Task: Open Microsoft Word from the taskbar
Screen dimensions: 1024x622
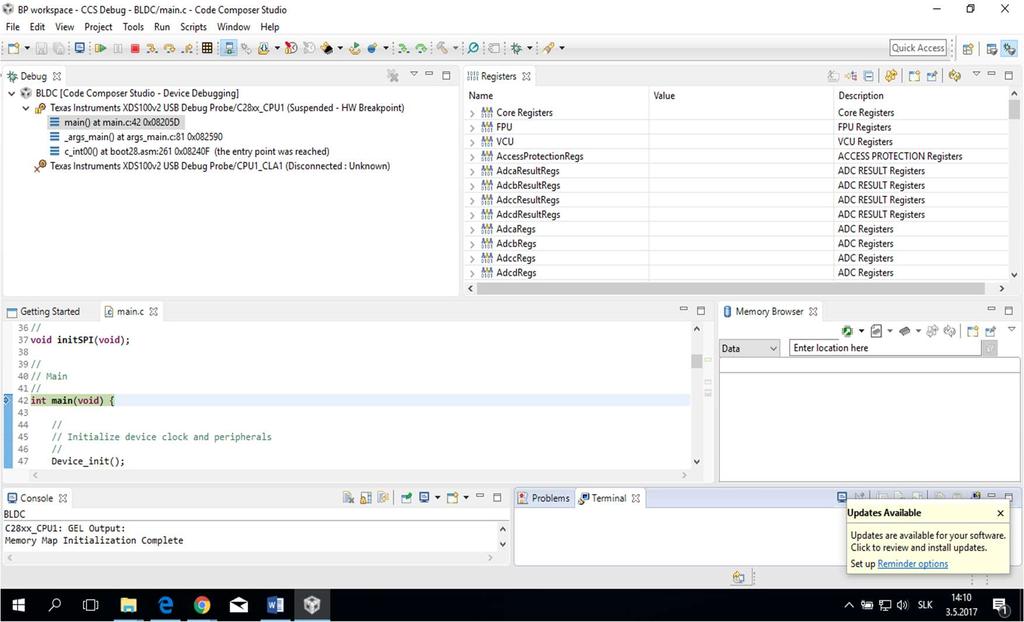Action: 275,605
